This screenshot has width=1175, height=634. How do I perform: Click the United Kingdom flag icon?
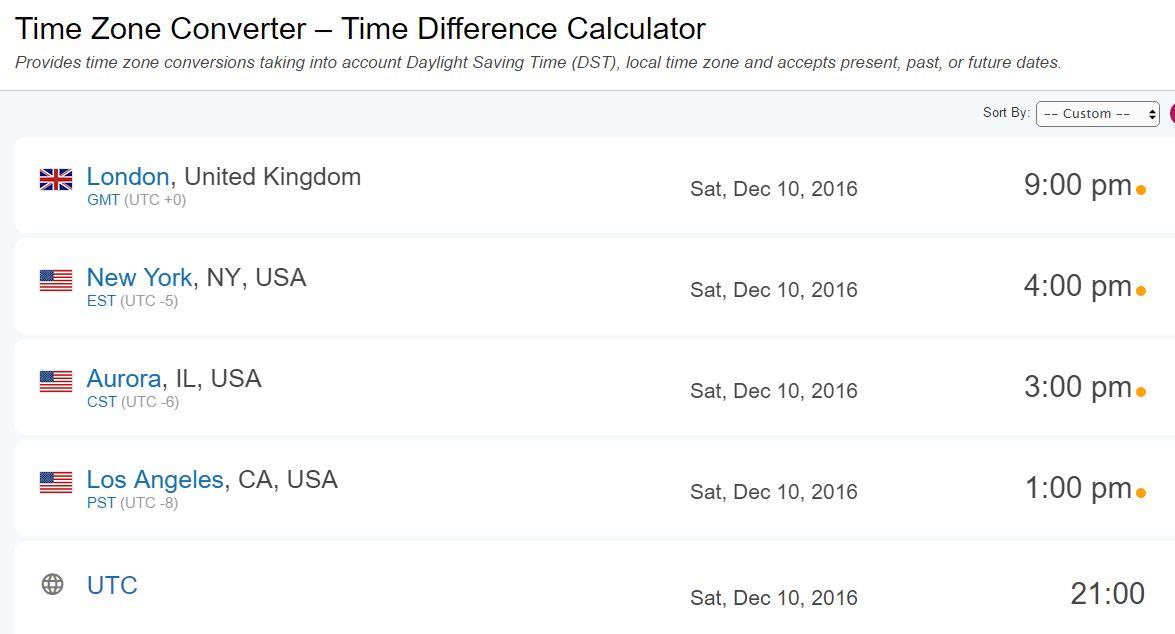(x=56, y=179)
